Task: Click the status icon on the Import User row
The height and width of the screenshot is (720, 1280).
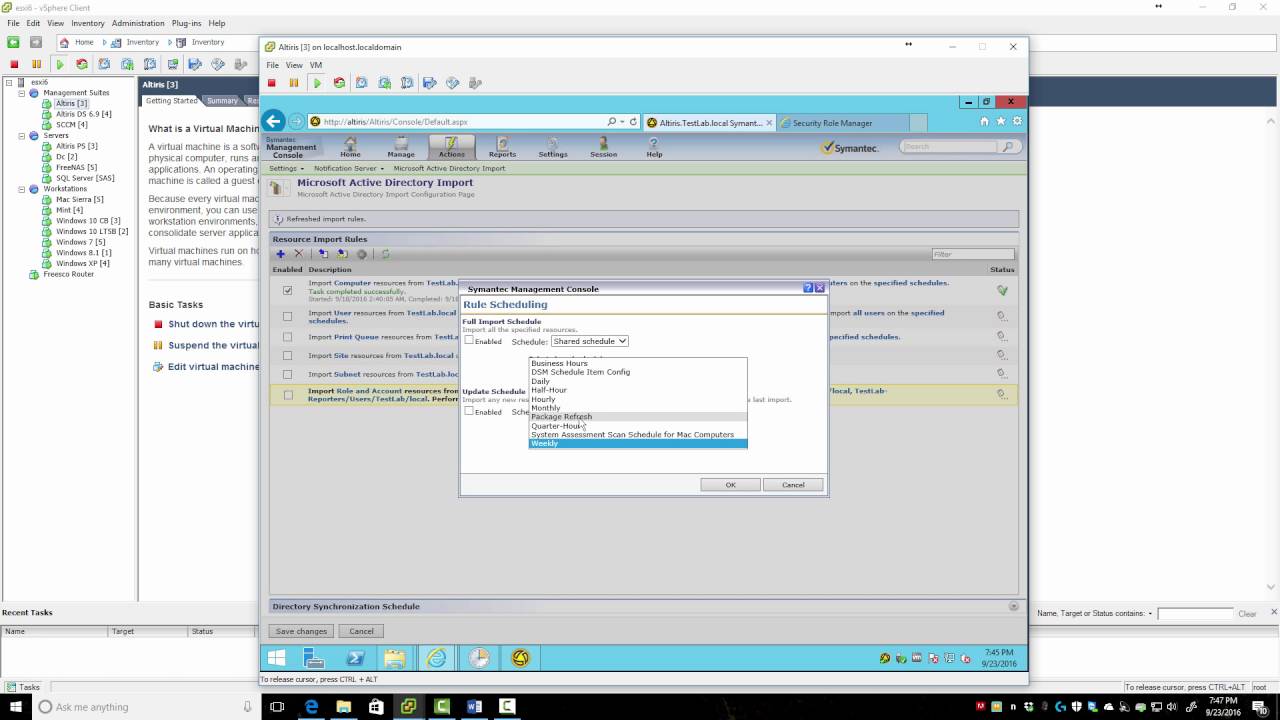Action: 1001,316
